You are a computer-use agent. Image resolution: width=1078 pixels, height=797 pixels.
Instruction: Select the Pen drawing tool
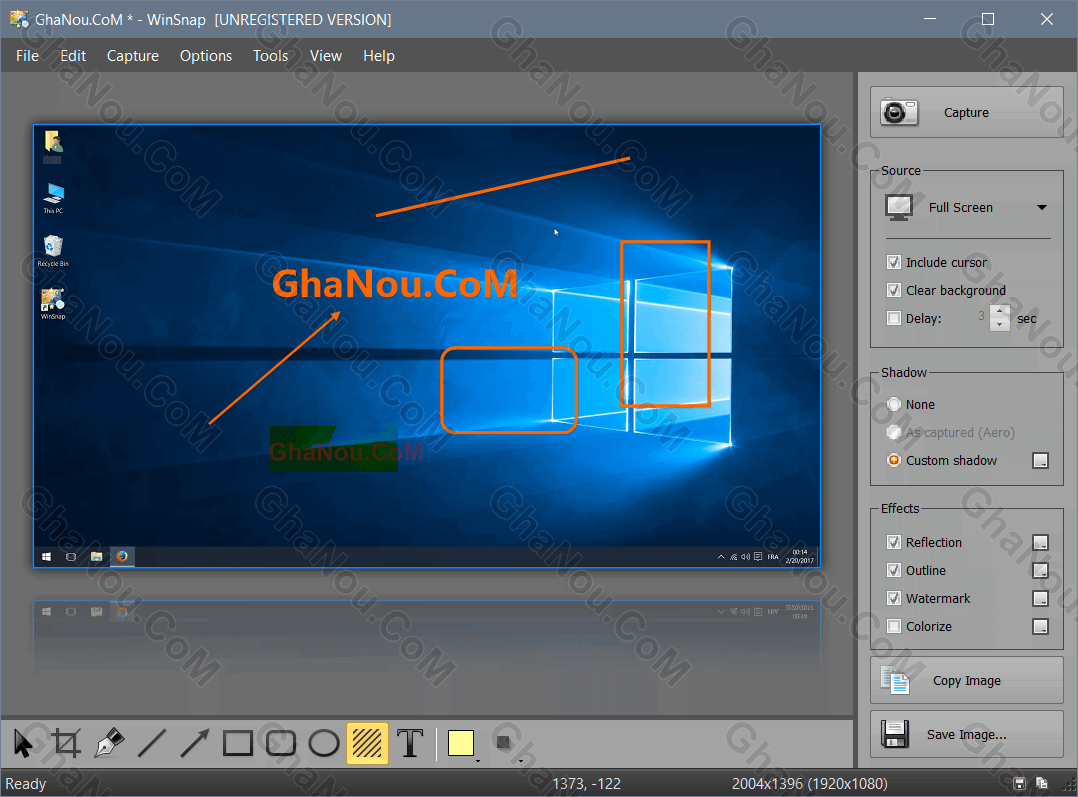[x=109, y=743]
